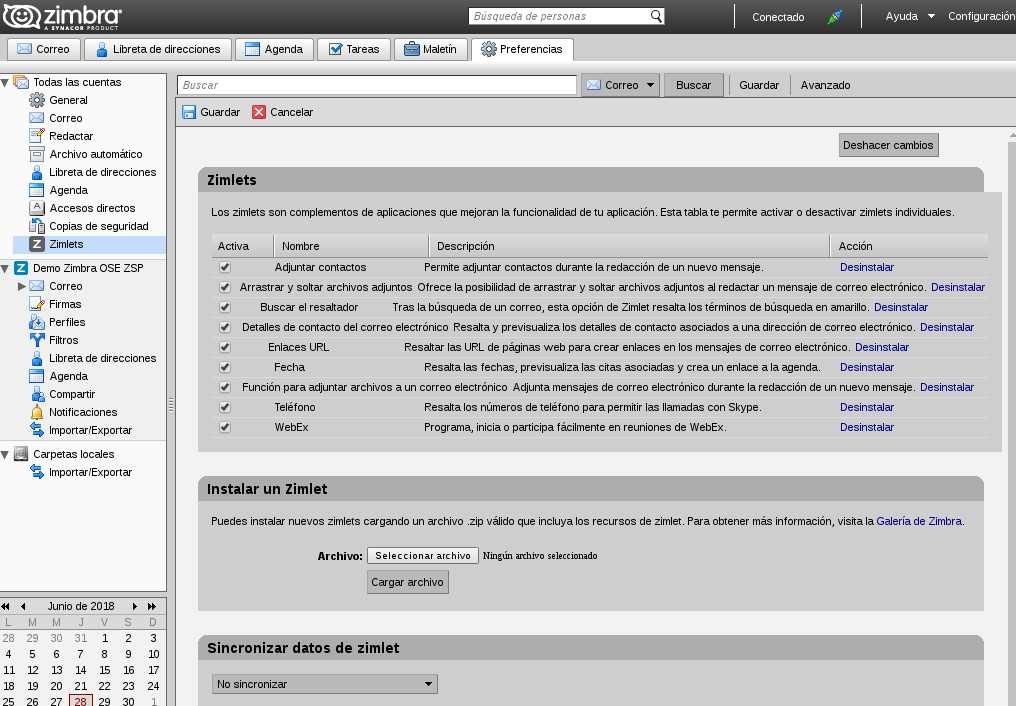Click the people search magnifier icon
The width and height of the screenshot is (1016, 706).
[x=656, y=16]
